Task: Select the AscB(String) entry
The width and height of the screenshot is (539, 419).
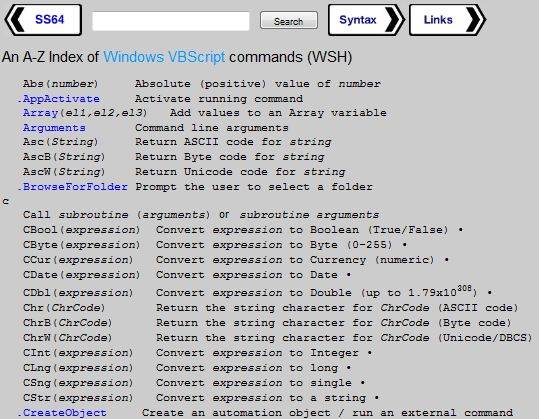Action: (x=64, y=157)
